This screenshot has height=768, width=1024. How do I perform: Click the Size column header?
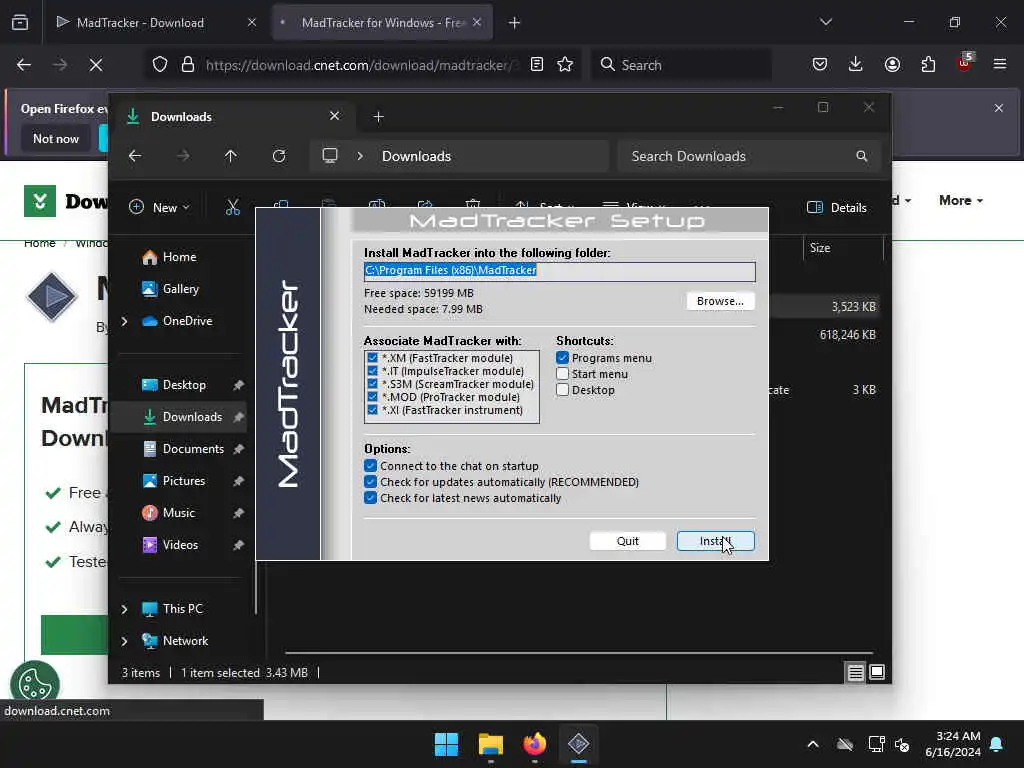(x=842, y=248)
